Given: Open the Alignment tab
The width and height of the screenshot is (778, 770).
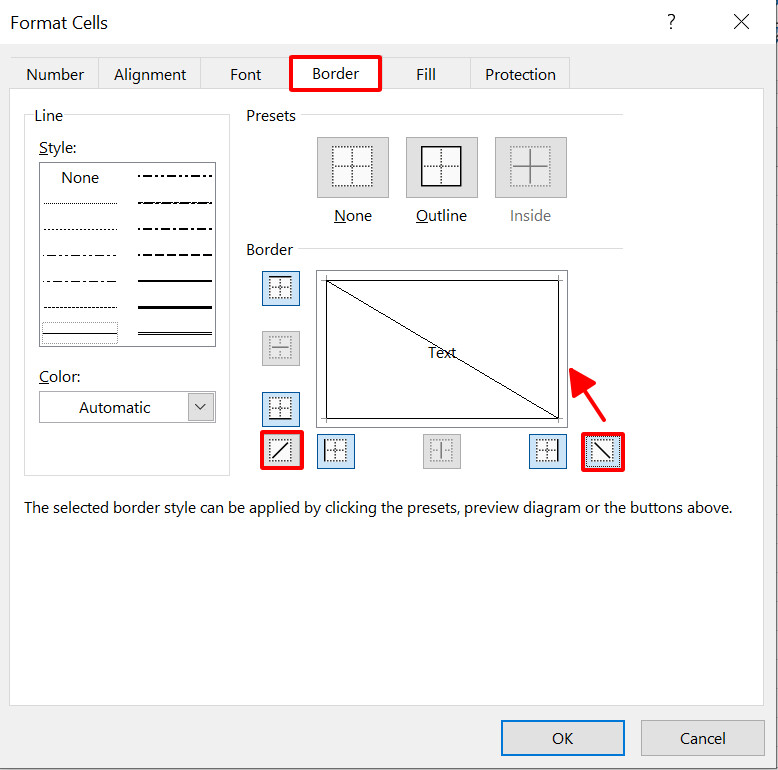Looking at the screenshot, I should [150, 74].
